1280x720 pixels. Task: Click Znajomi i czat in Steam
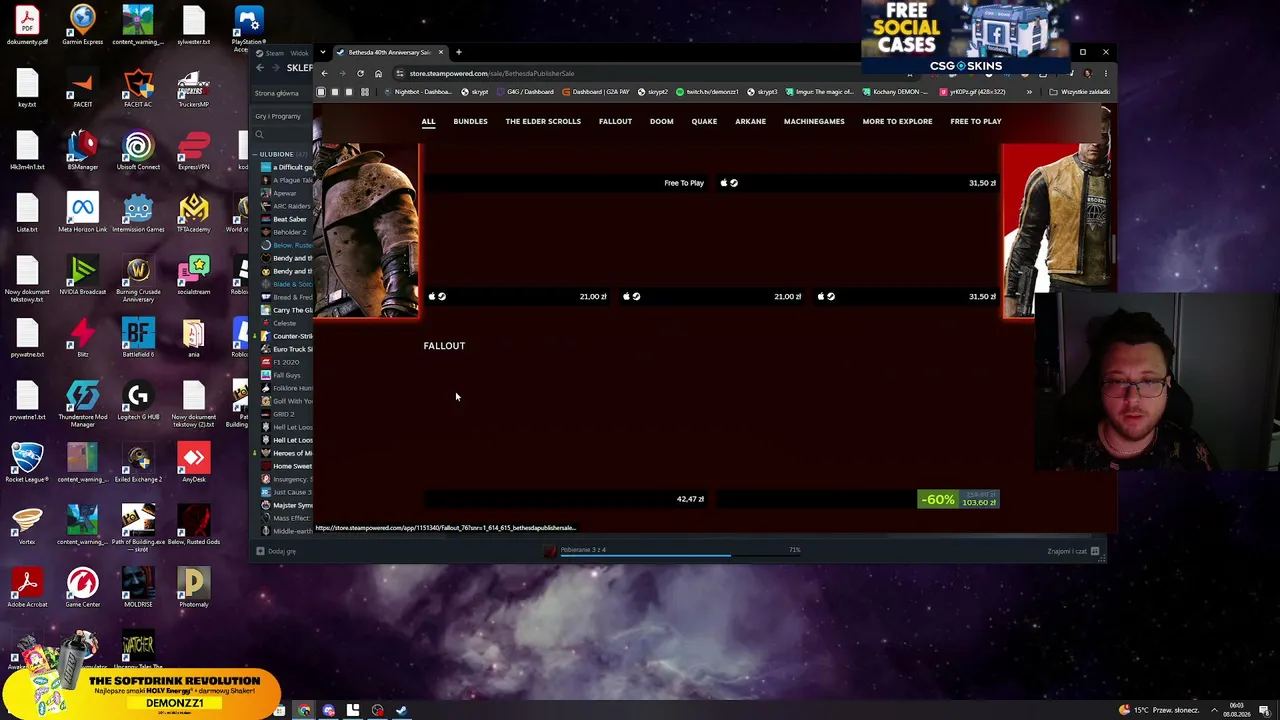[1073, 551]
